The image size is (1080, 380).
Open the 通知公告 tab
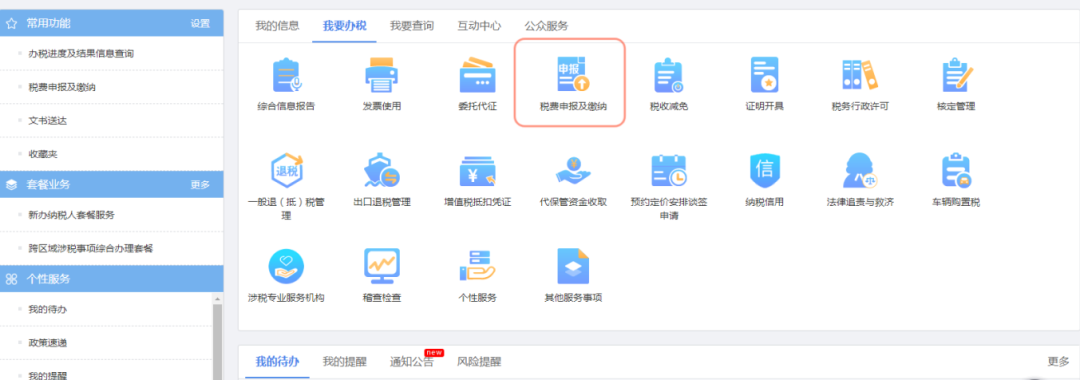pos(412,362)
